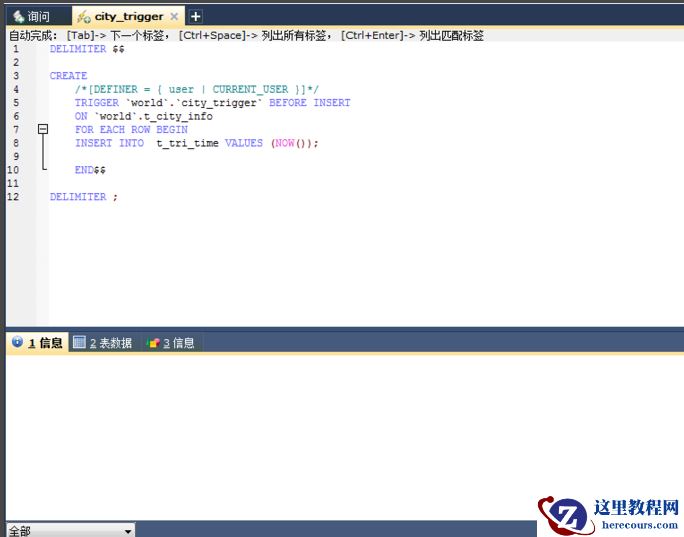The height and width of the screenshot is (537, 684).
Task: Click END$$ on line 10
Action: (x=90, y=170)
